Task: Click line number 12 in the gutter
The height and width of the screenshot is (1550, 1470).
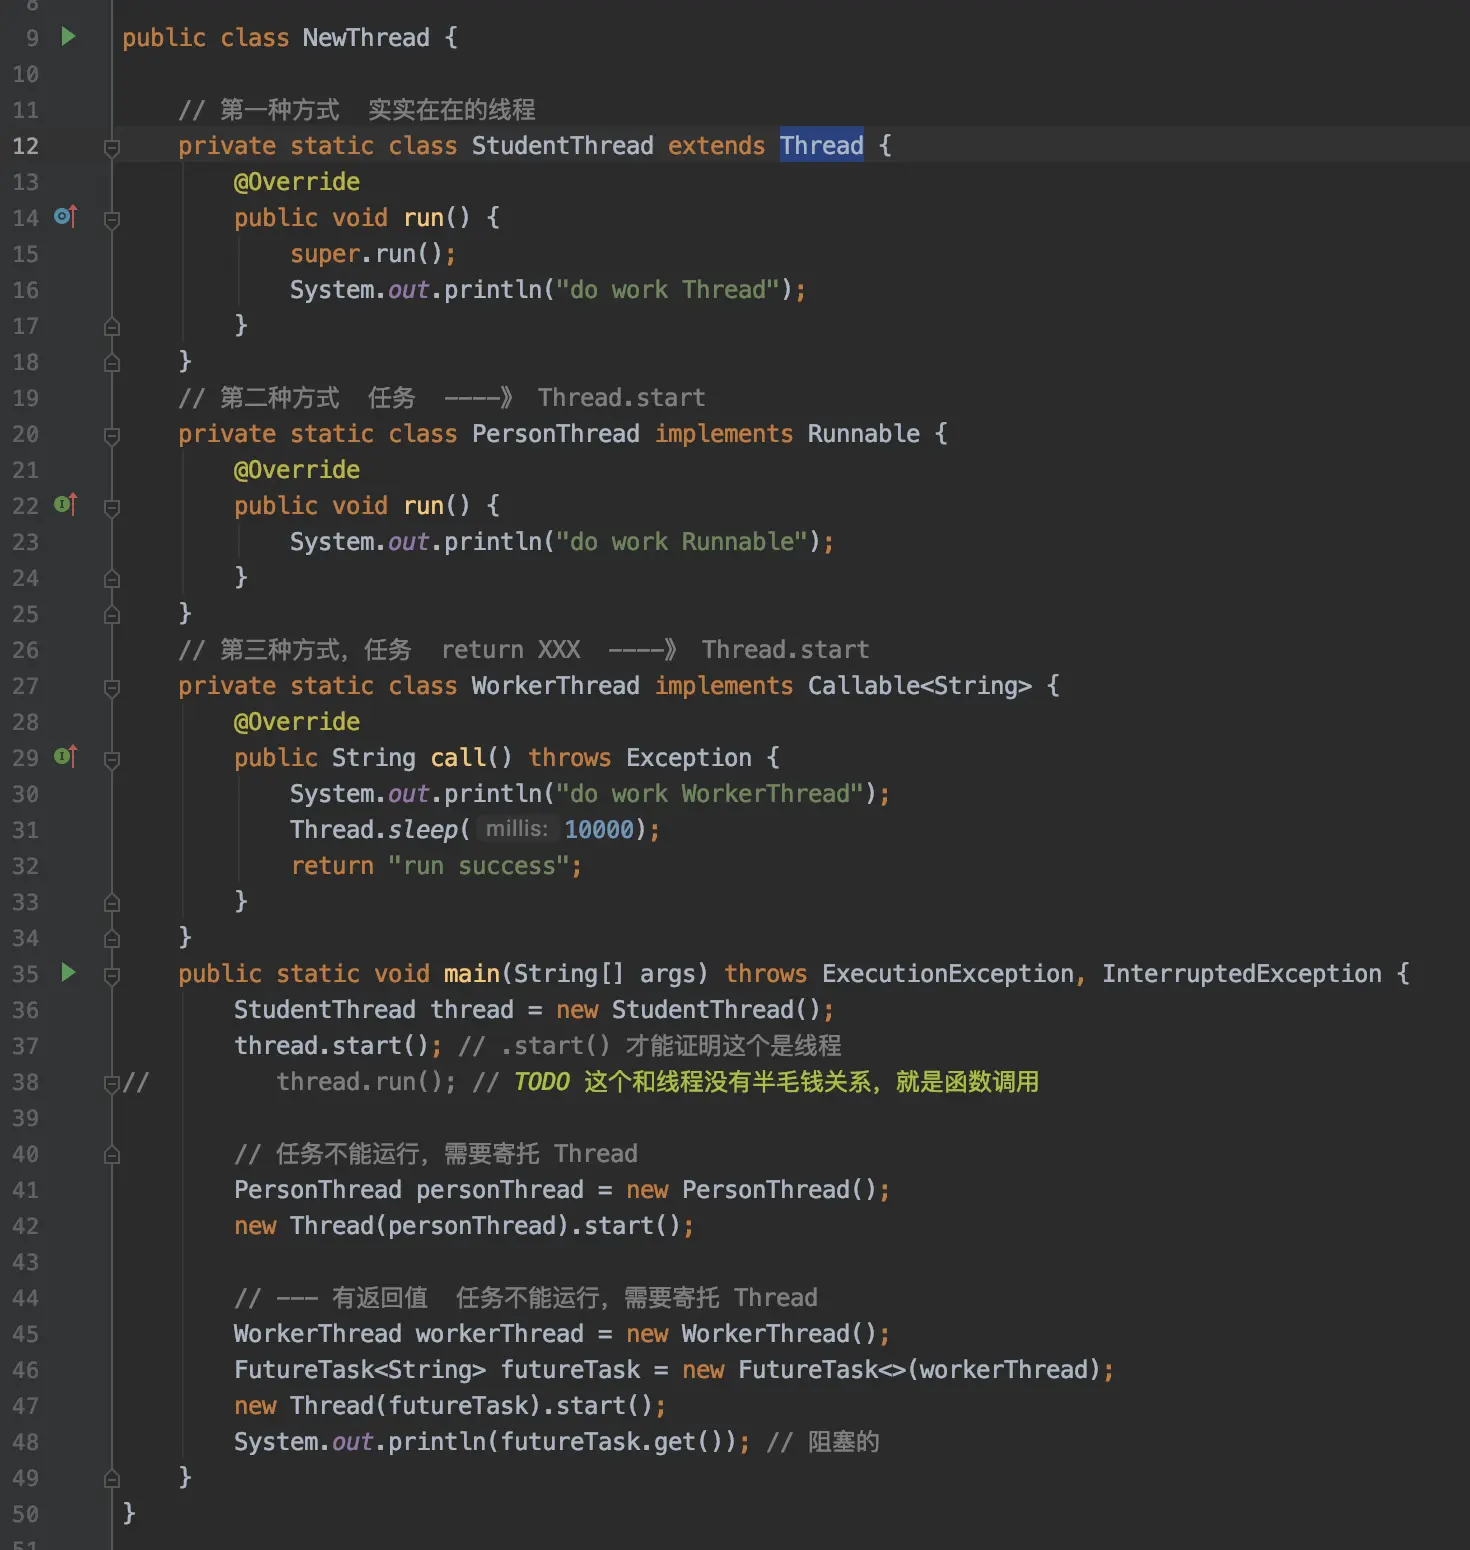Action: pos(26,146)
